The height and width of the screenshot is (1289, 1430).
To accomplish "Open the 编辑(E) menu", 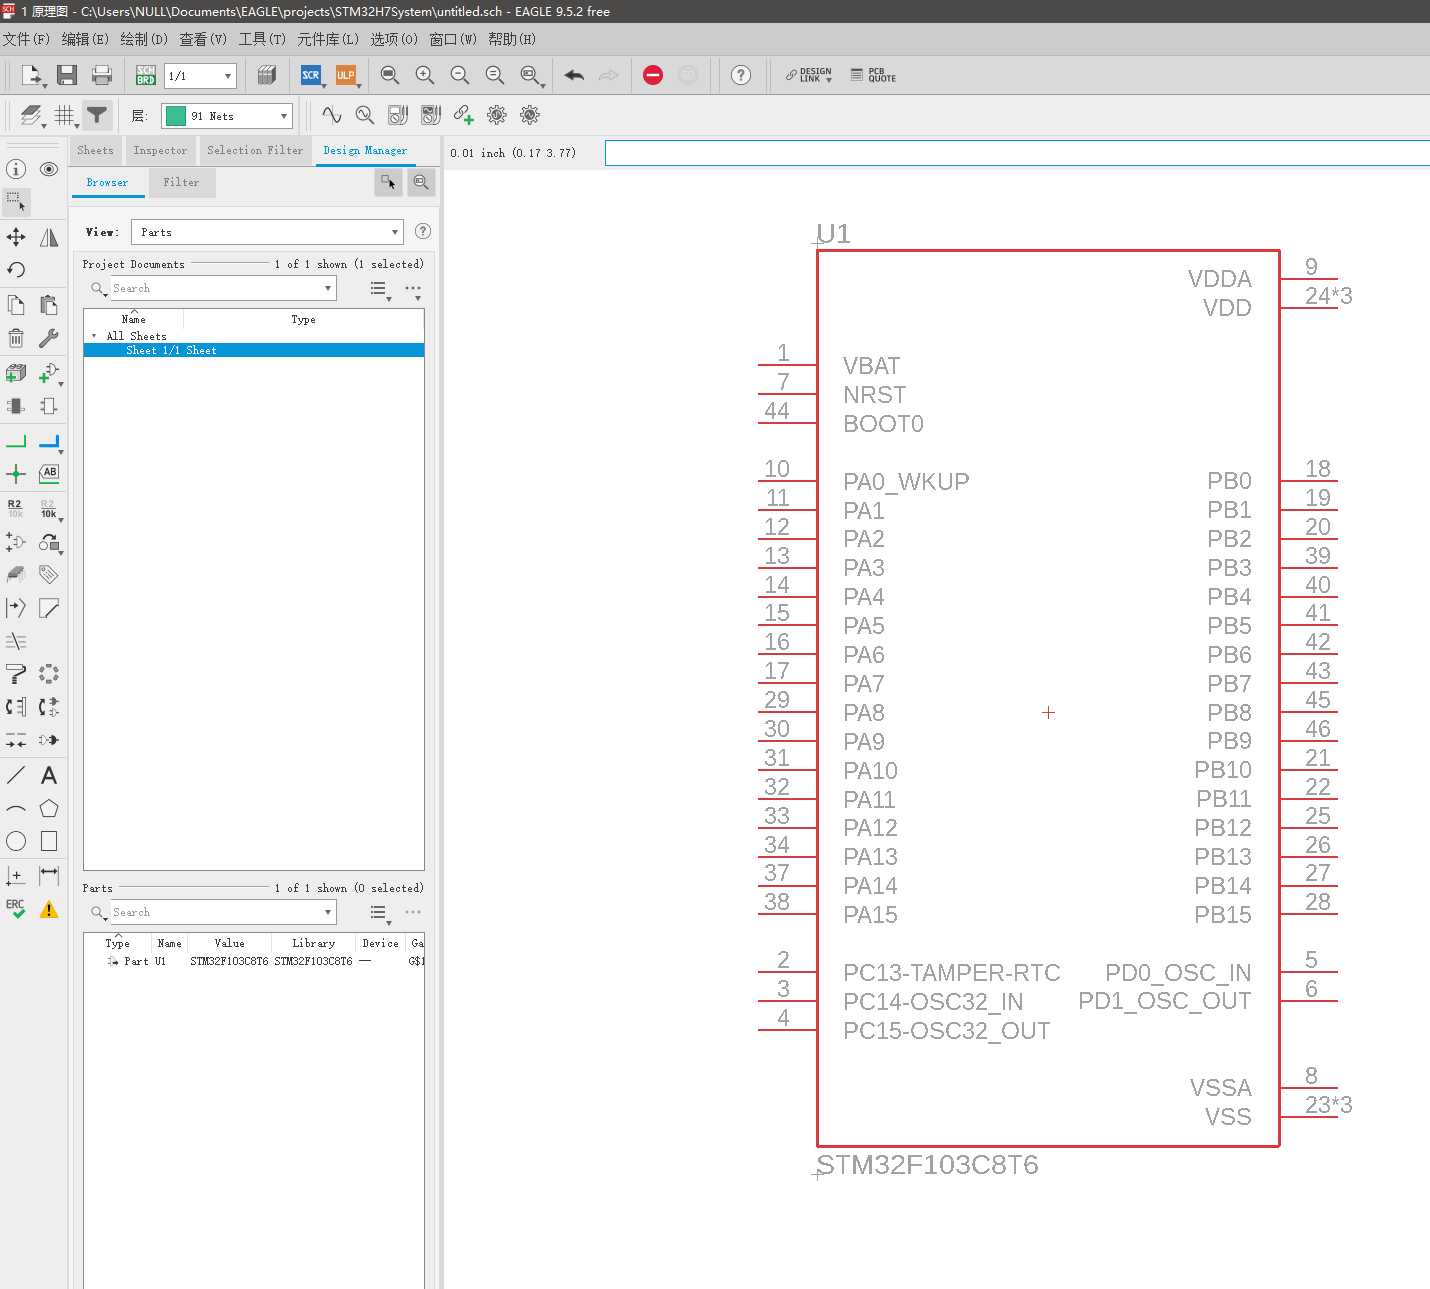I will [85, 39].
